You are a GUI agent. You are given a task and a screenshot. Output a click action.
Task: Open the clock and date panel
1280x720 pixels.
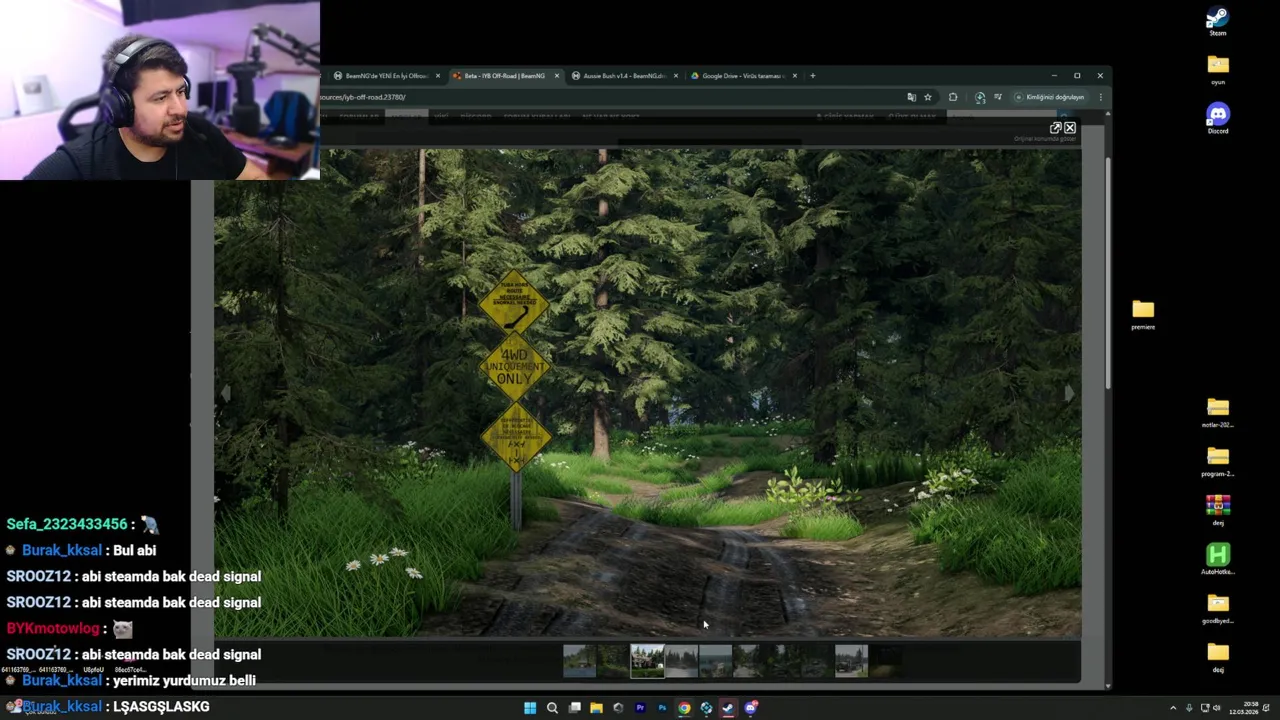coord(1245,708)
